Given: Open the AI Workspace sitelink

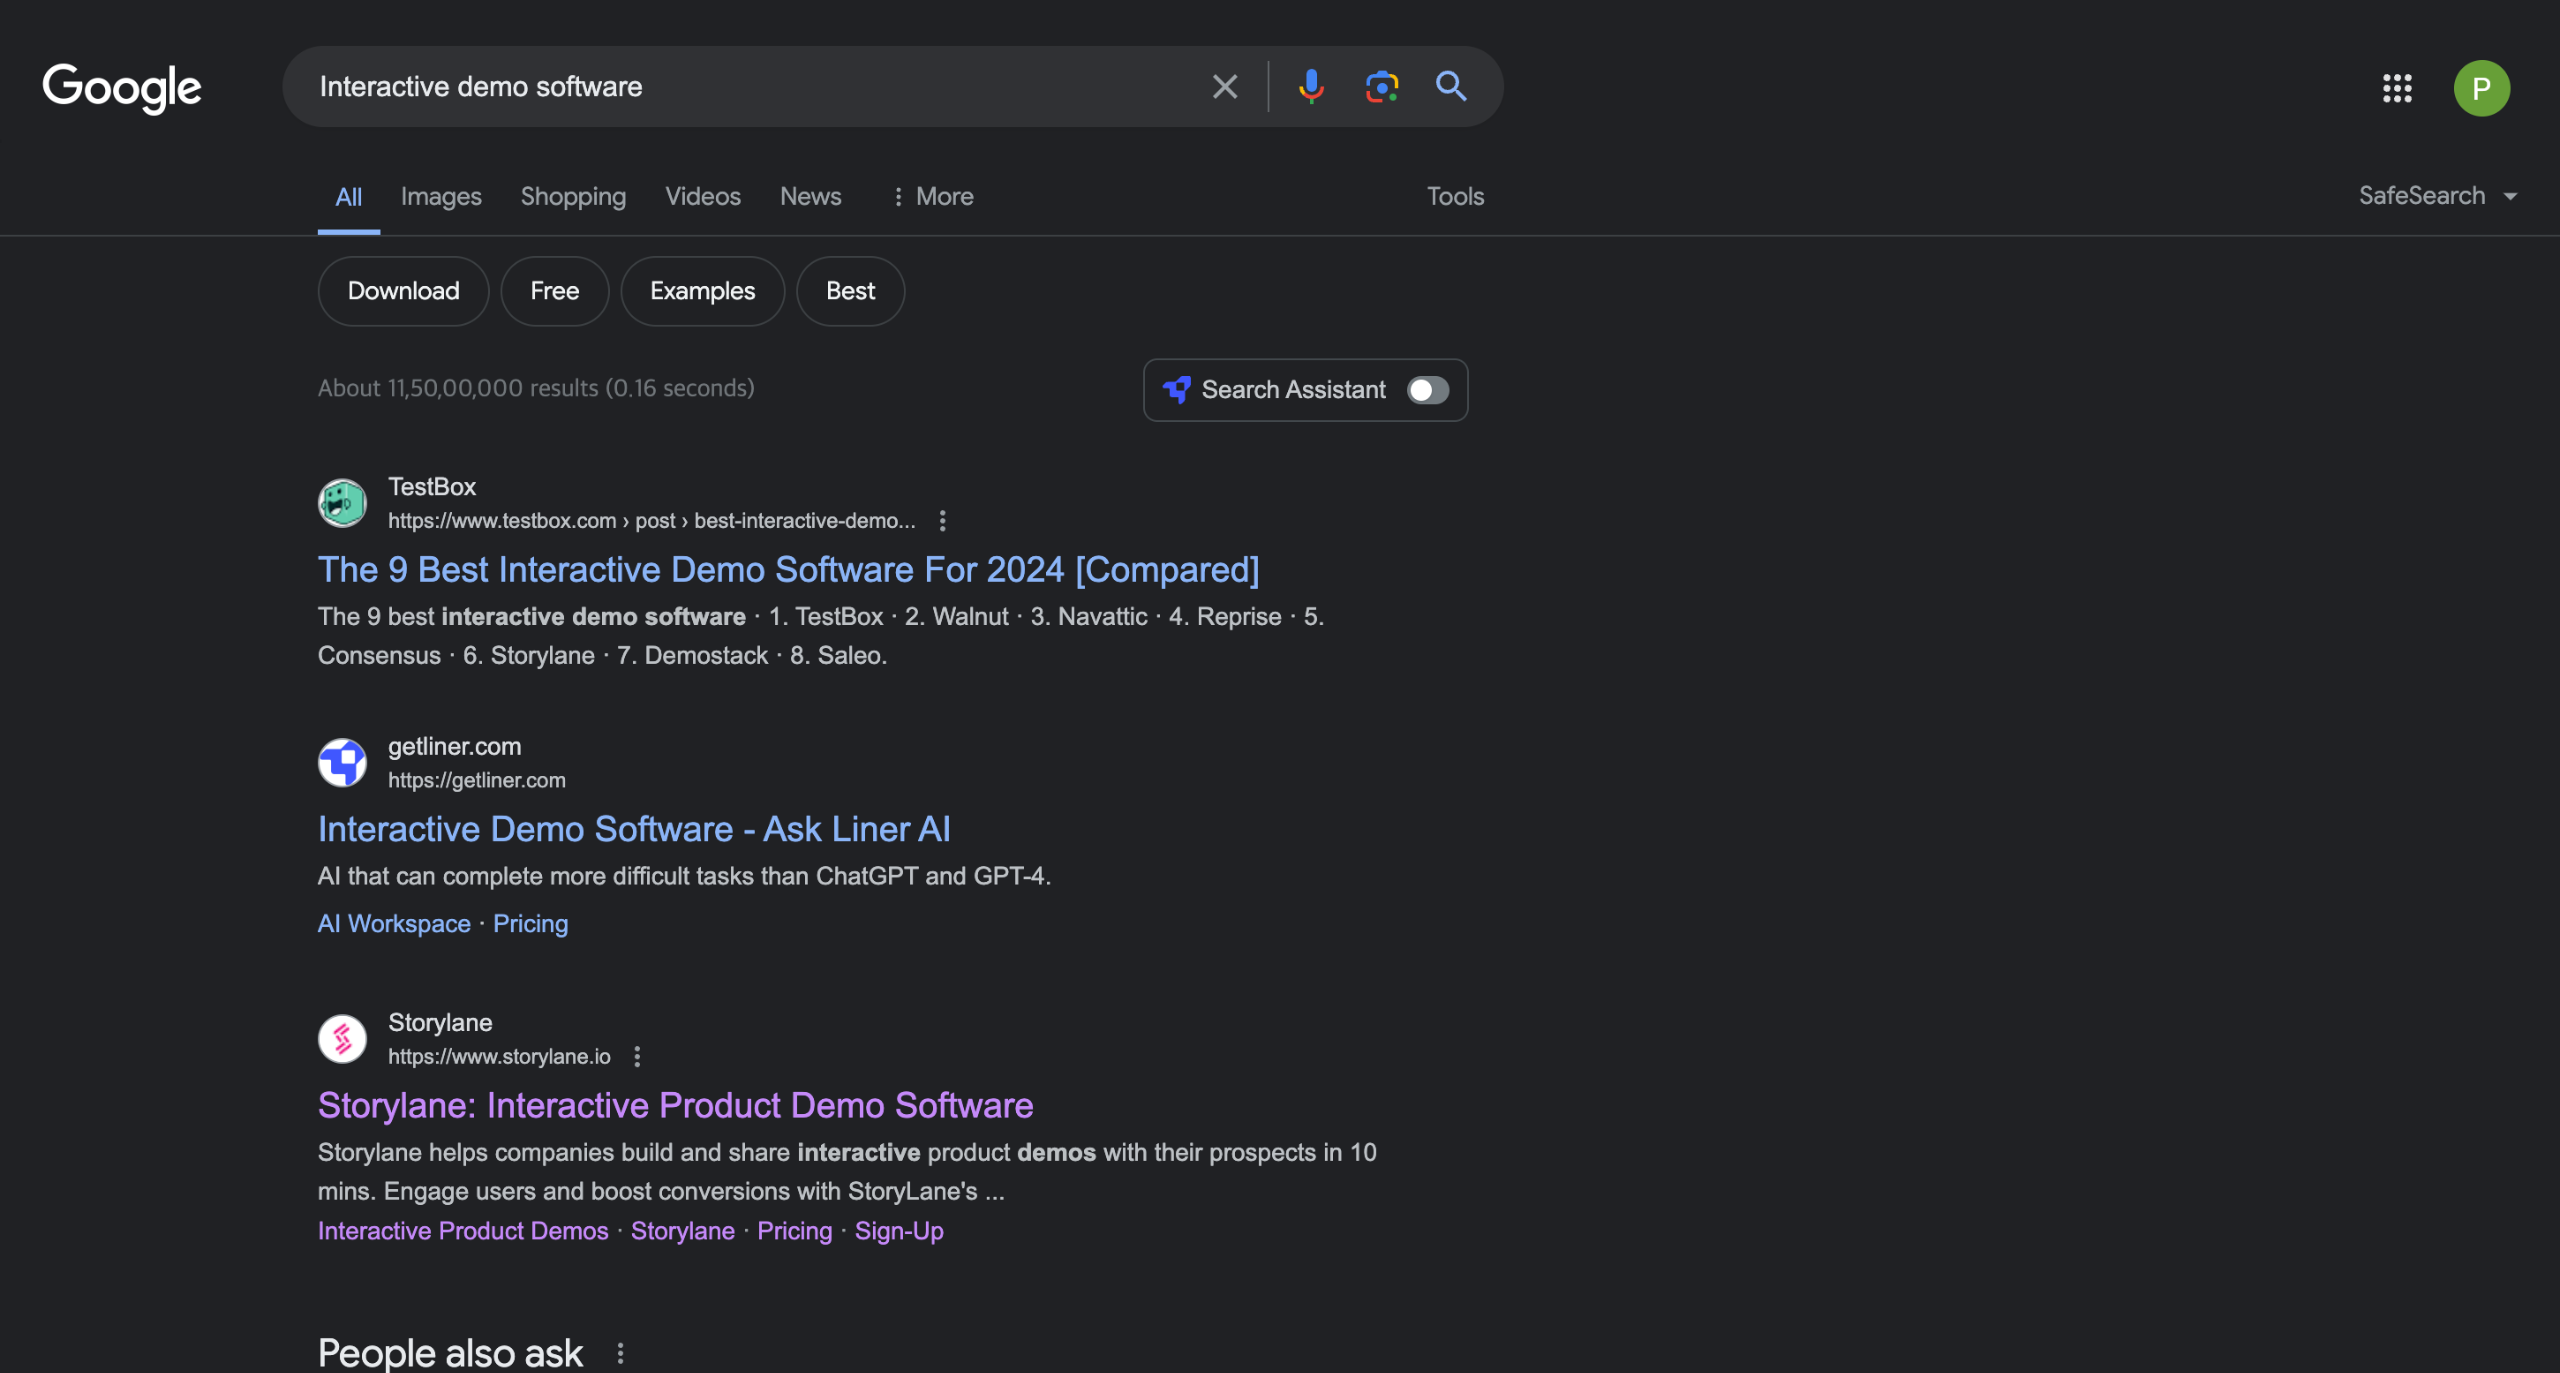Looking at the screenshot, I should [x=394, y=924].
